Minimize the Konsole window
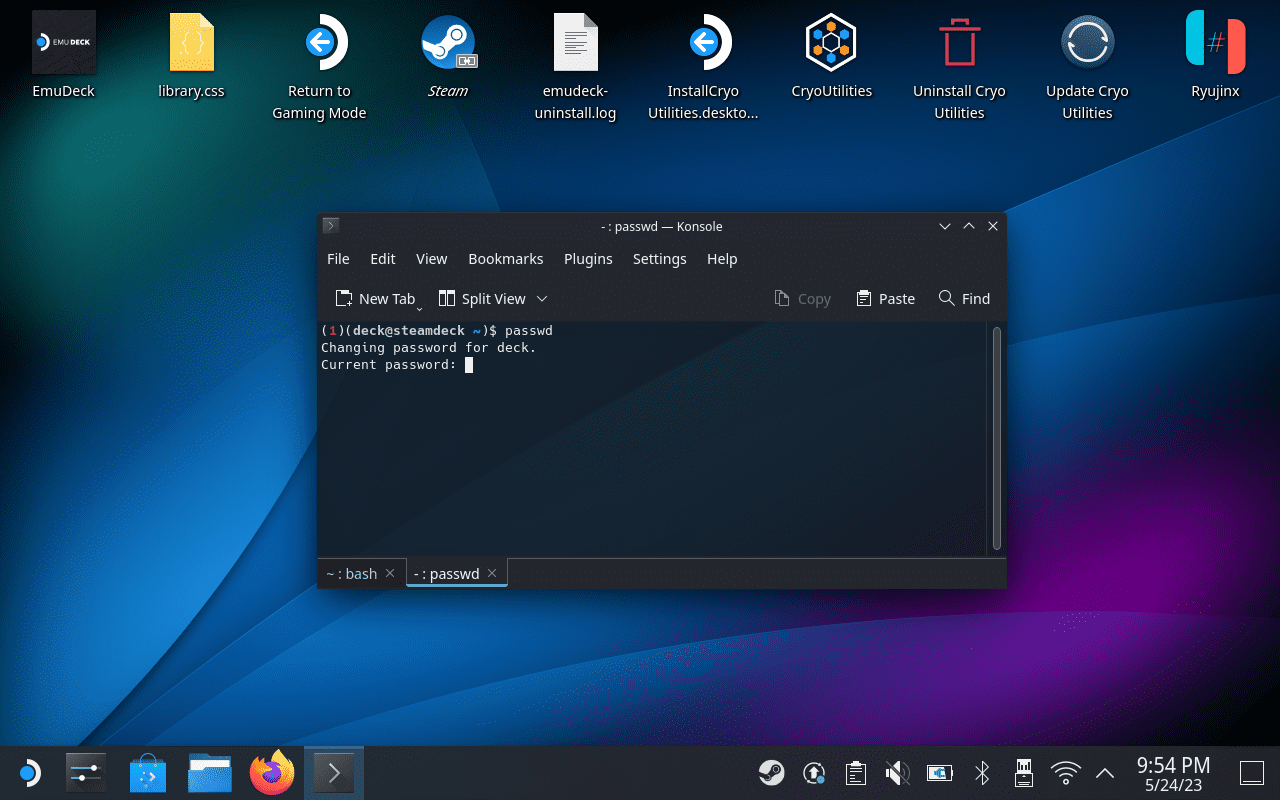The width and height of the screenshot is (1280, 800). [945, 226]
